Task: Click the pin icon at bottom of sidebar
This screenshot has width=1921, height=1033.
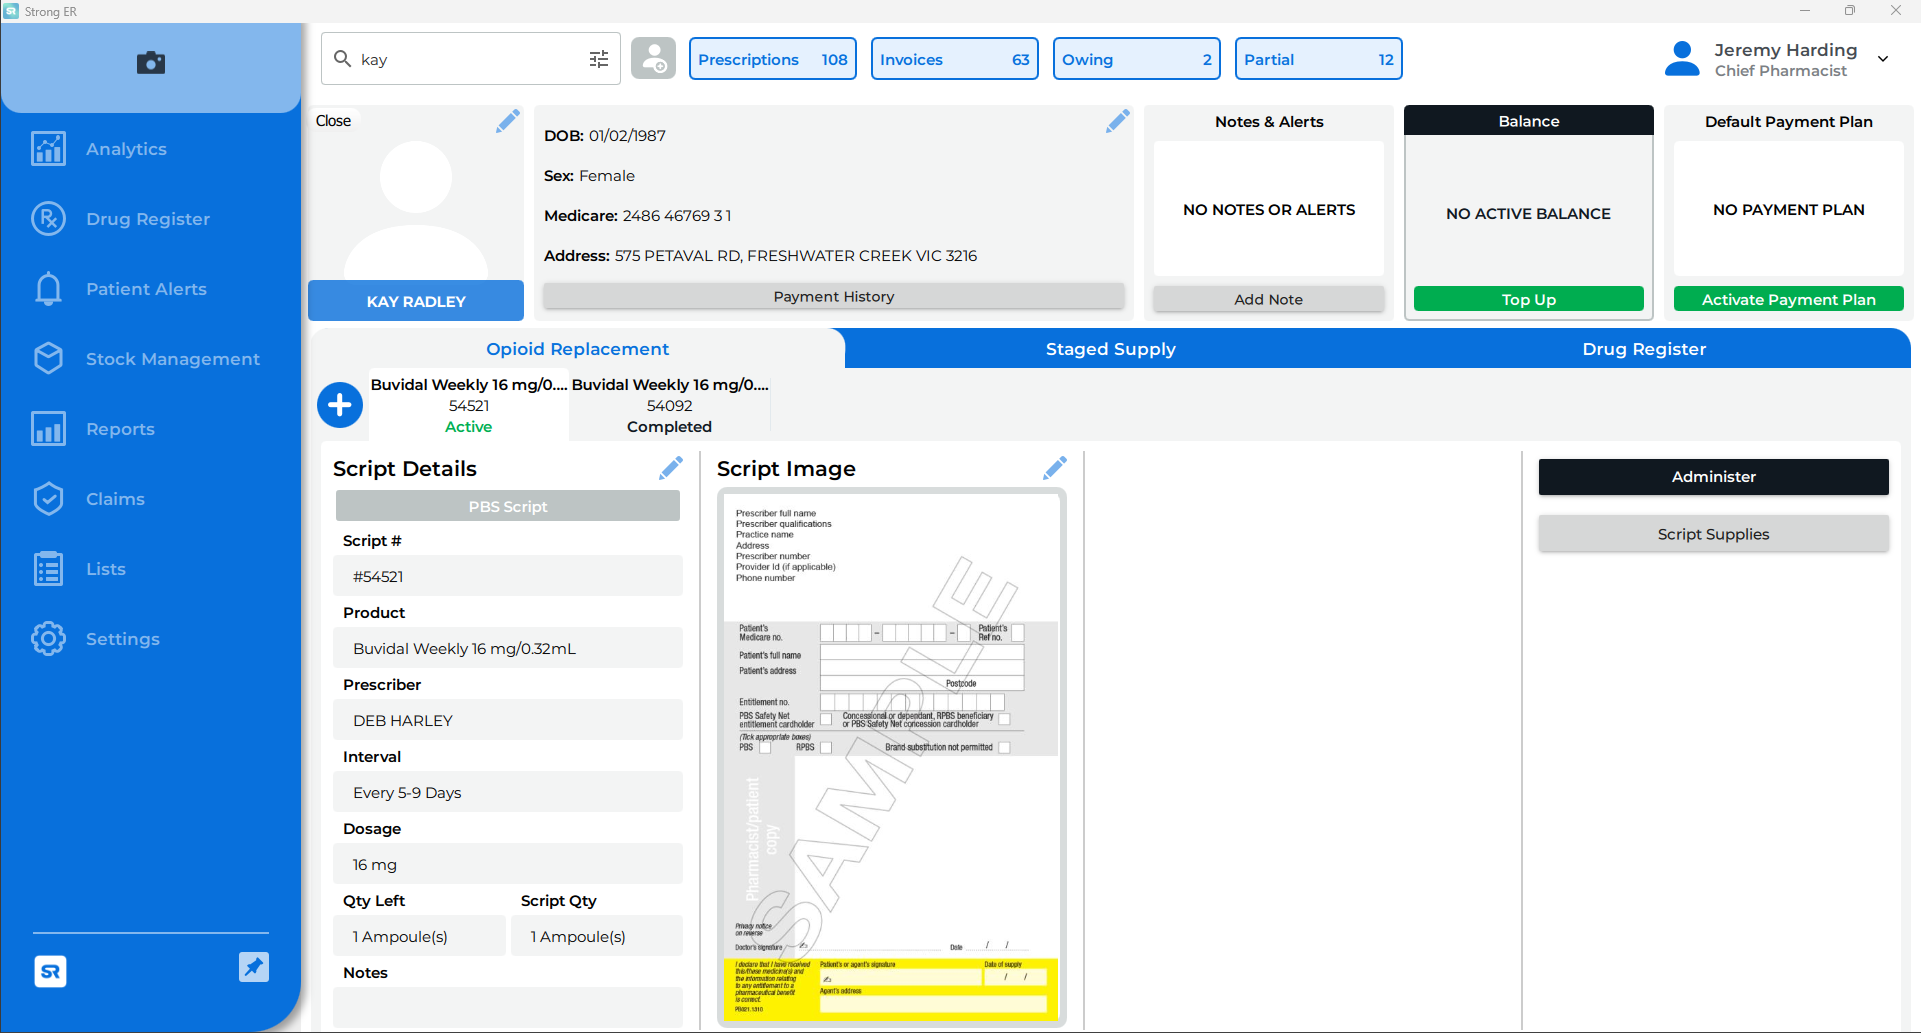Action: (254, 967)
